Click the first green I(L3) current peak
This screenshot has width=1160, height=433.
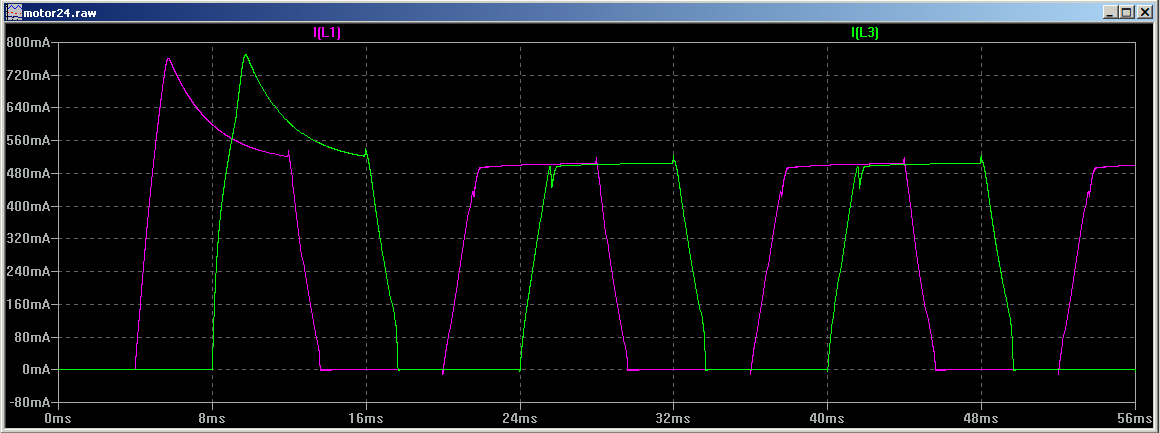[x=246, y=55]
